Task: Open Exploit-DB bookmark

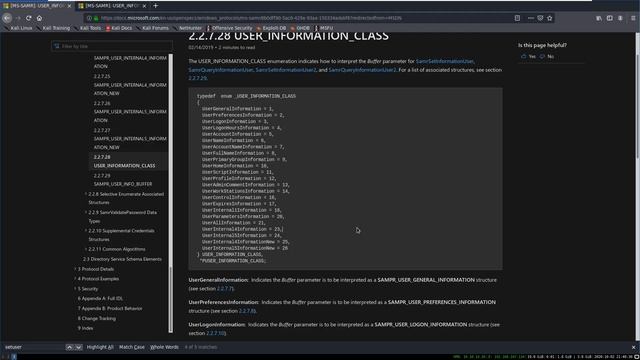Action: coord(271,28)
